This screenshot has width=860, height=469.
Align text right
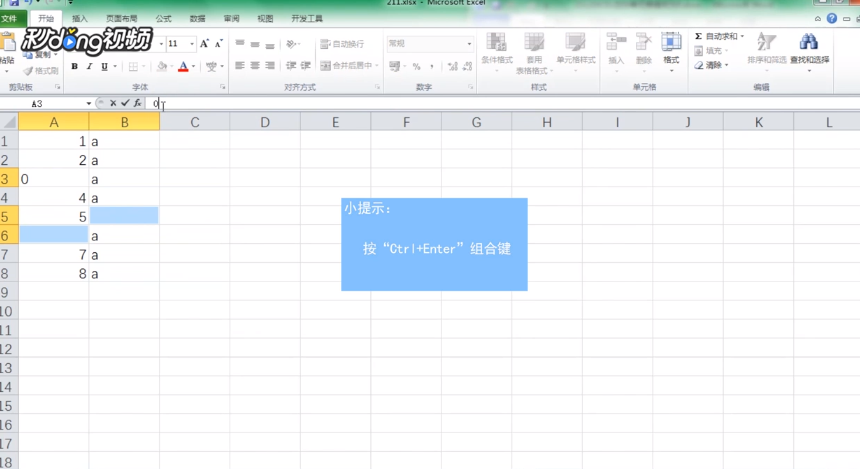270,66
